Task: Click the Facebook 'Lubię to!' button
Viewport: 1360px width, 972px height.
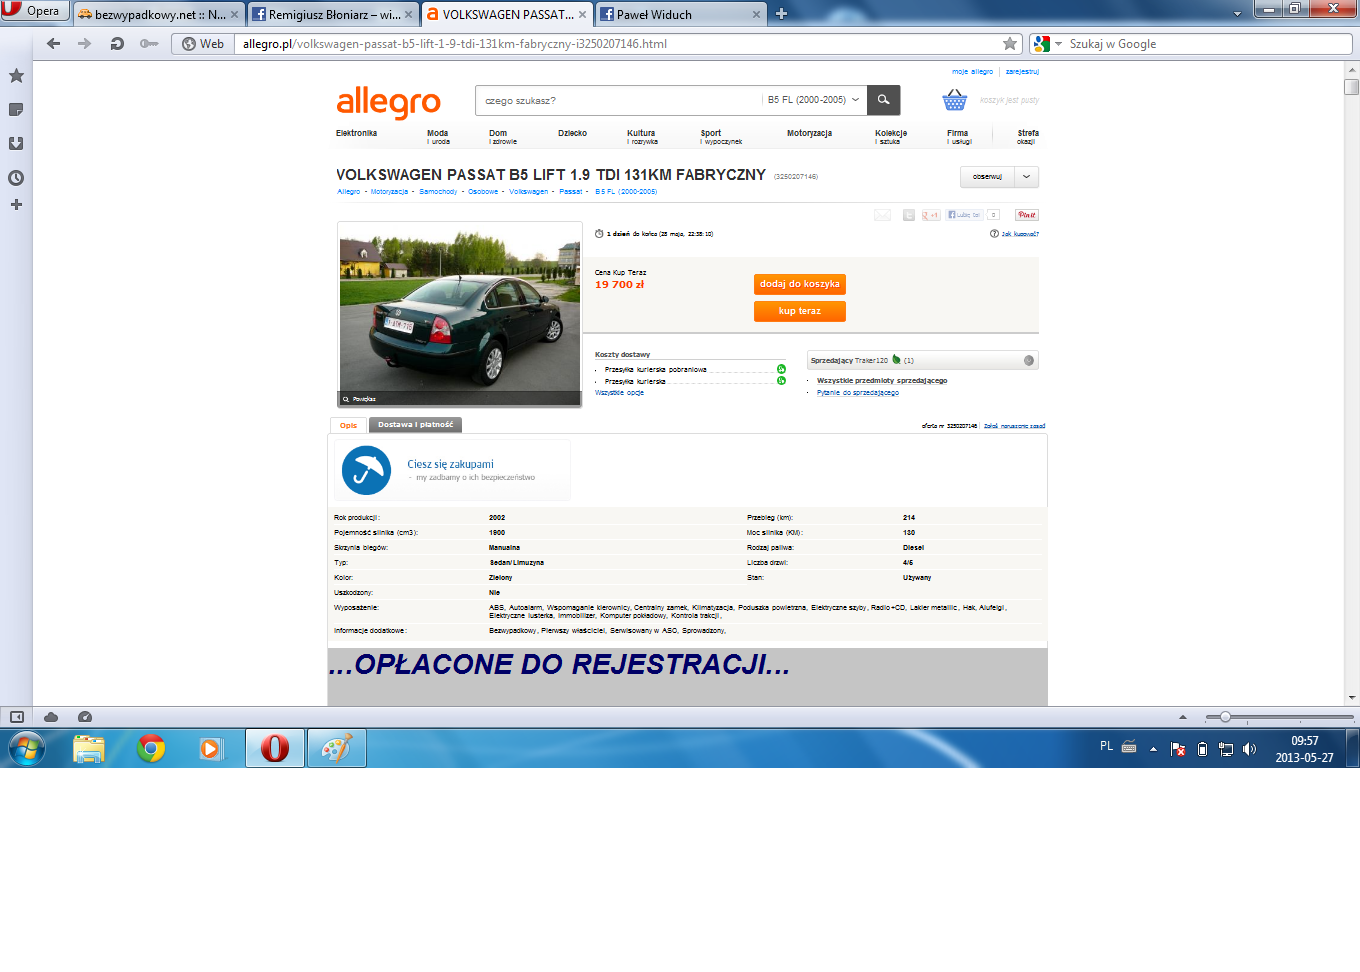Action: [x=964, y=215]
